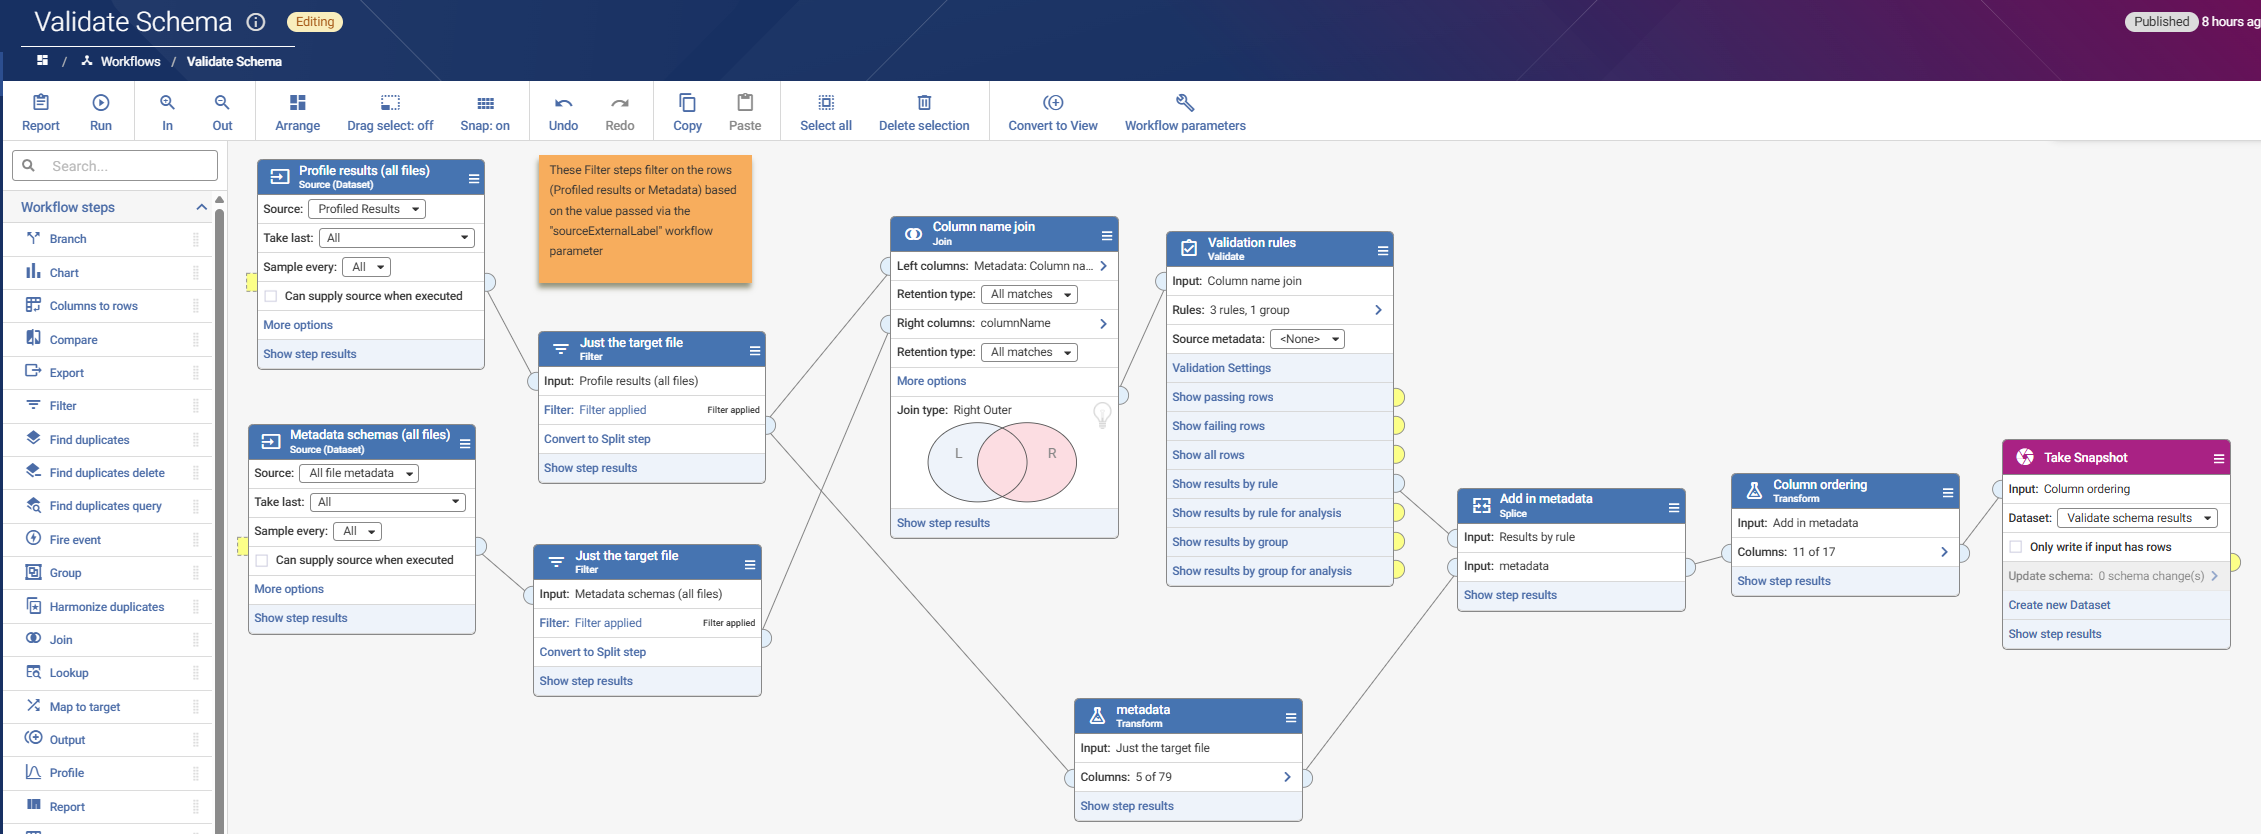Open Column name join step menu

pyautogui.click(x=1107, y=235)
